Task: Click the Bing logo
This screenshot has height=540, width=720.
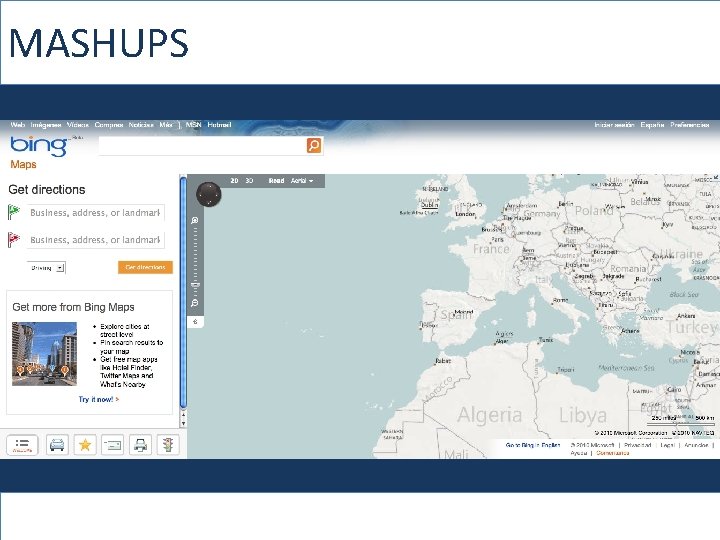Action: click(x=39, y=146)
